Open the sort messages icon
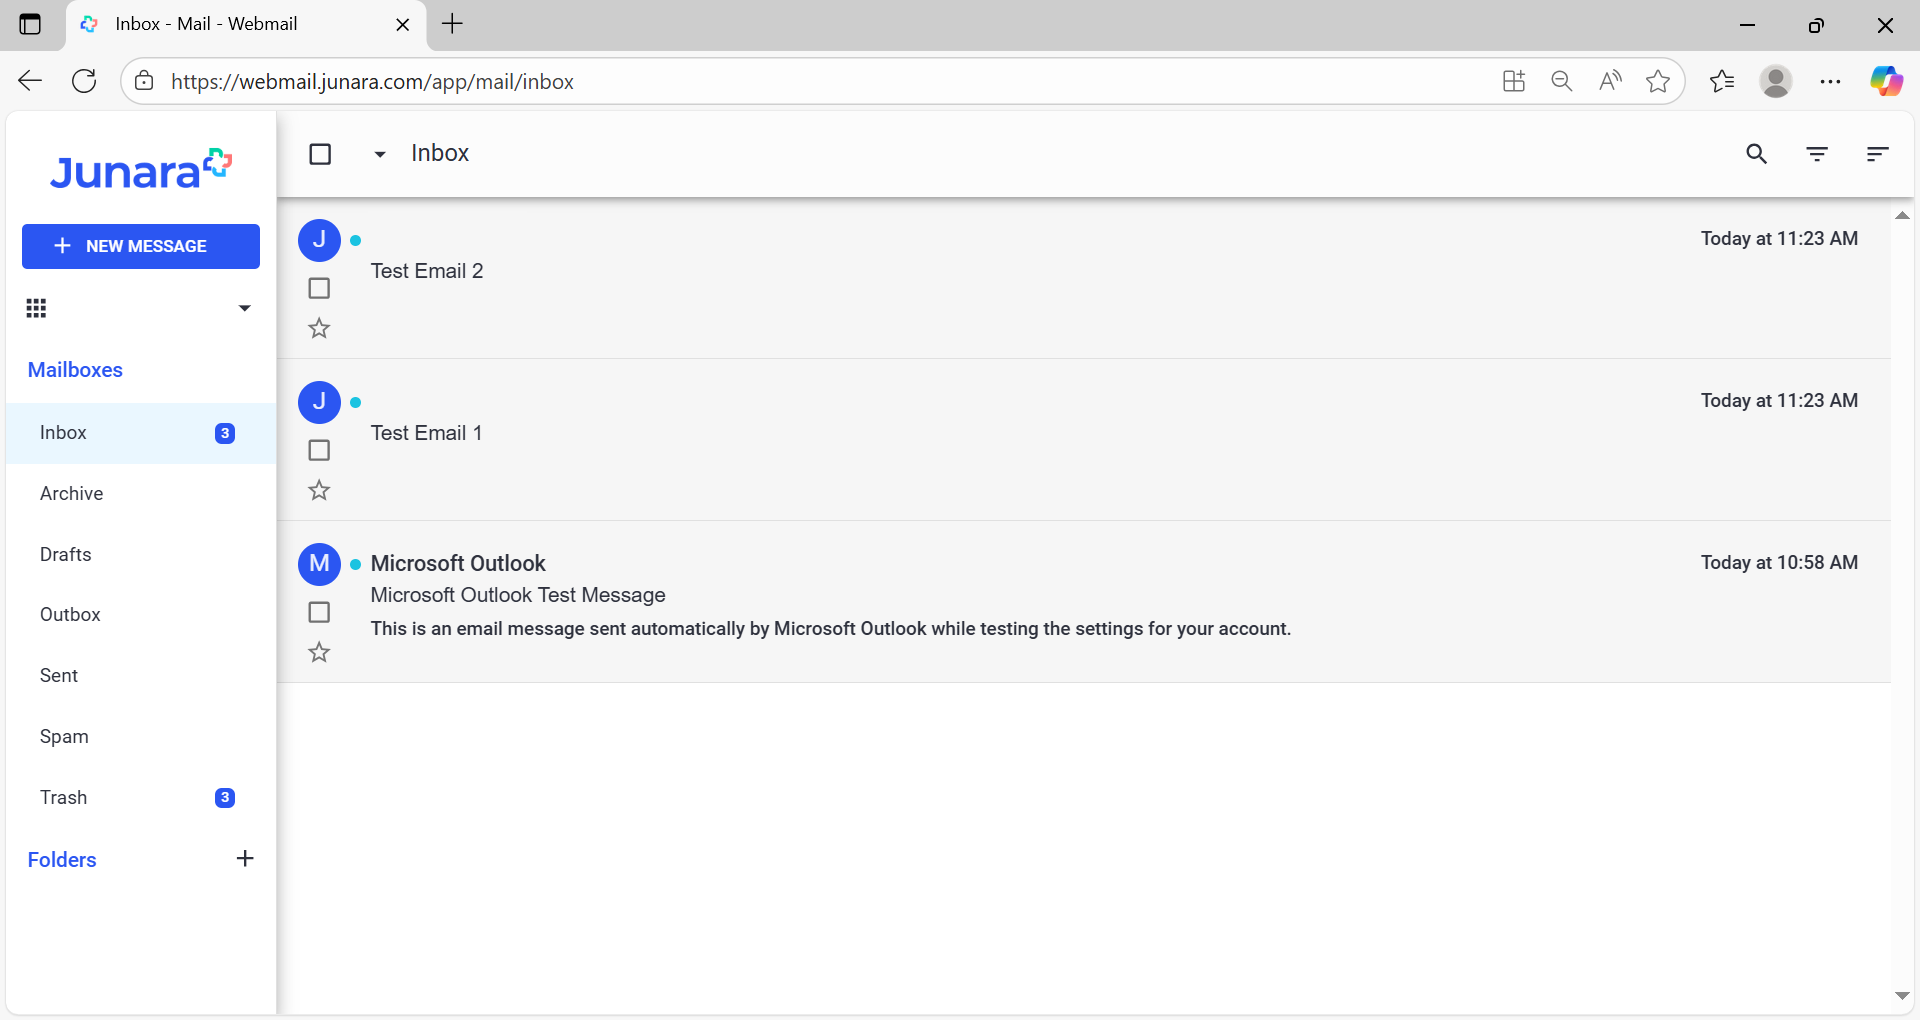 1877,154
